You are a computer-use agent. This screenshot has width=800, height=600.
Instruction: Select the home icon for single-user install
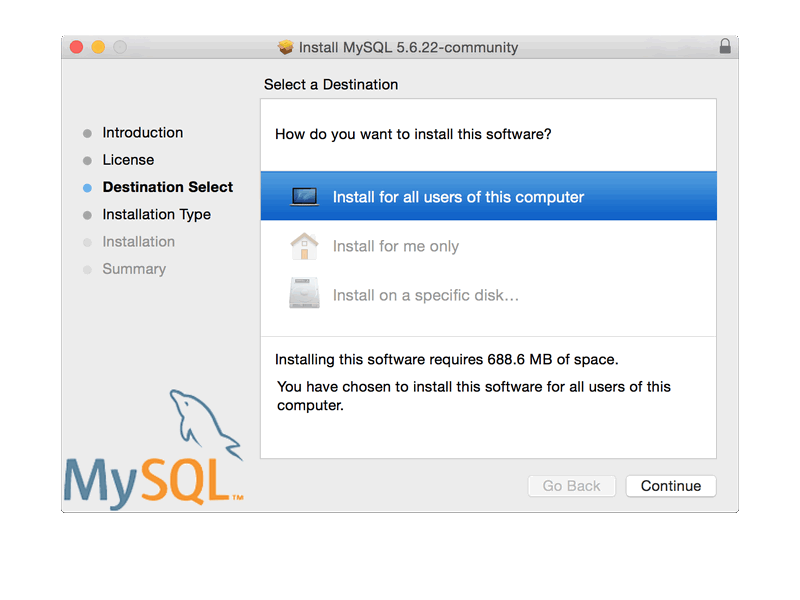coord(304,245)
